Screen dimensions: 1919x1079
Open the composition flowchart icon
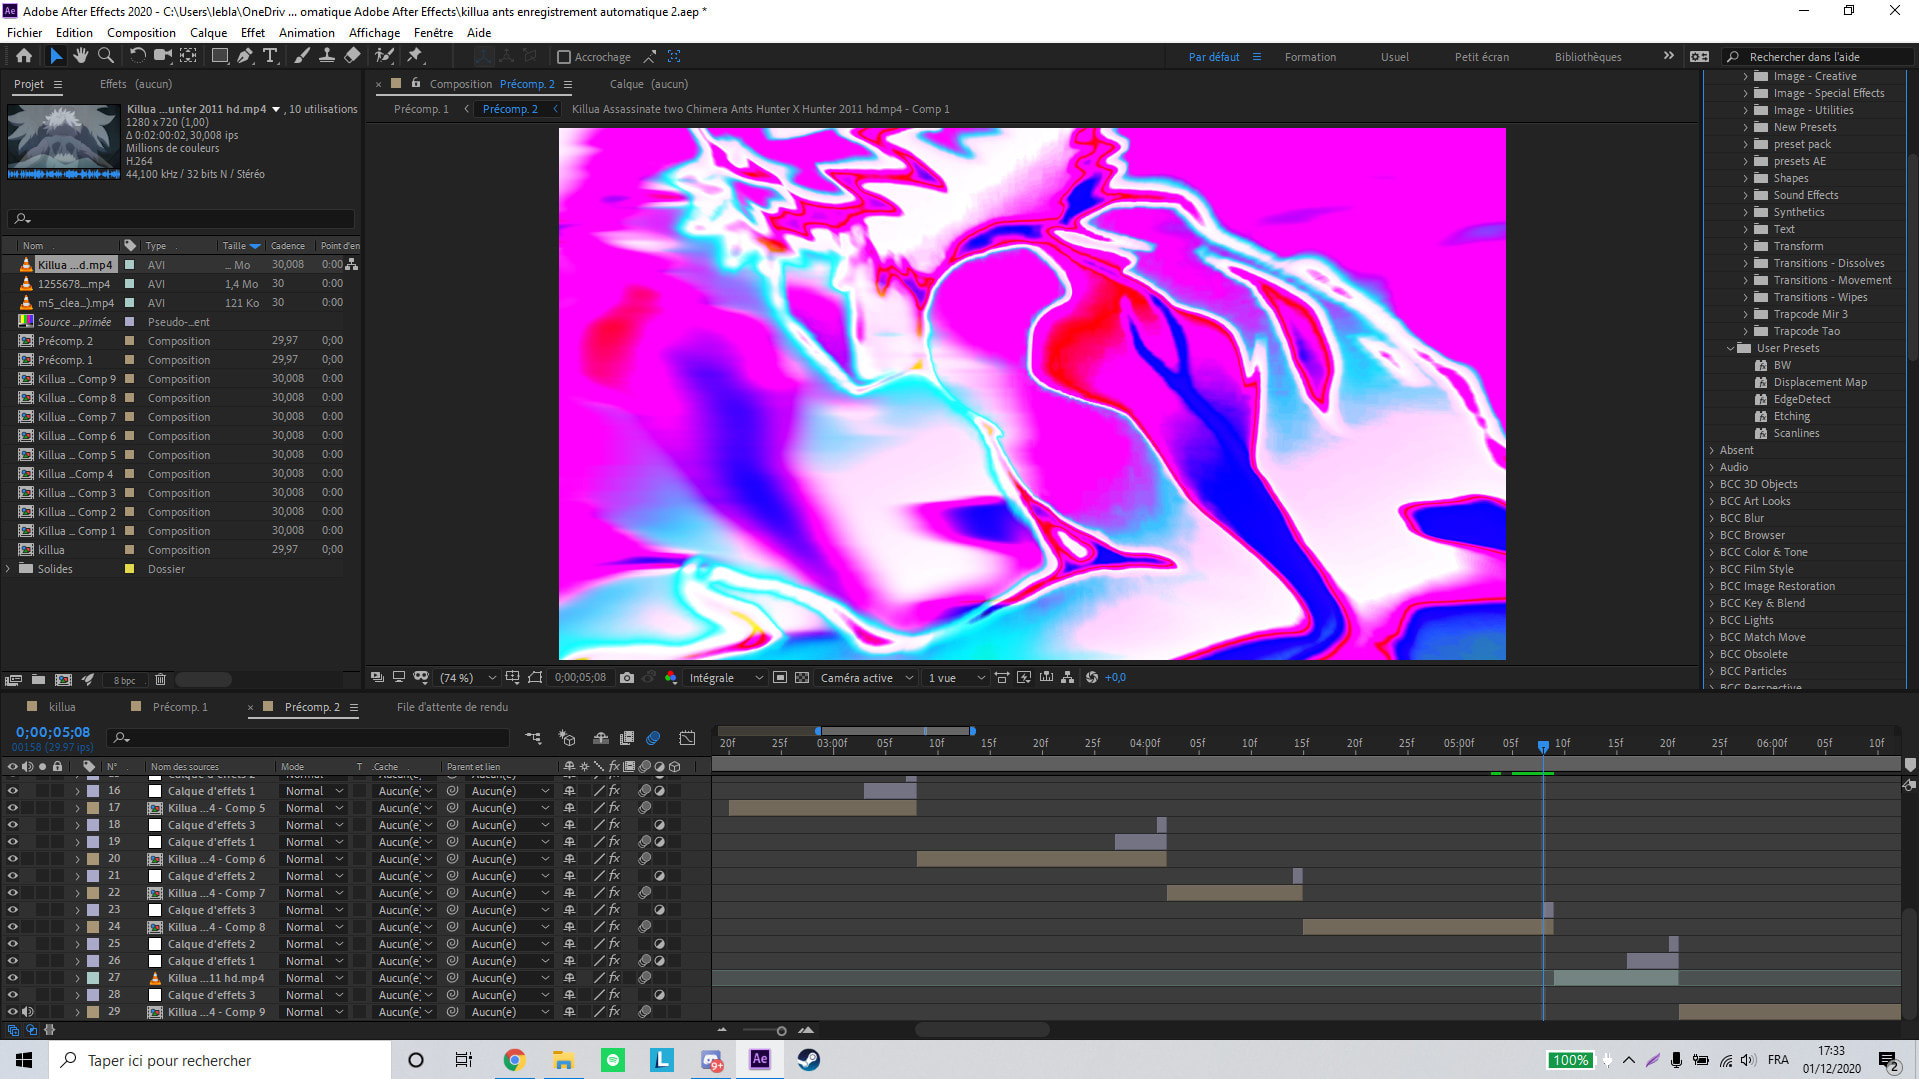click(1068, 677)
